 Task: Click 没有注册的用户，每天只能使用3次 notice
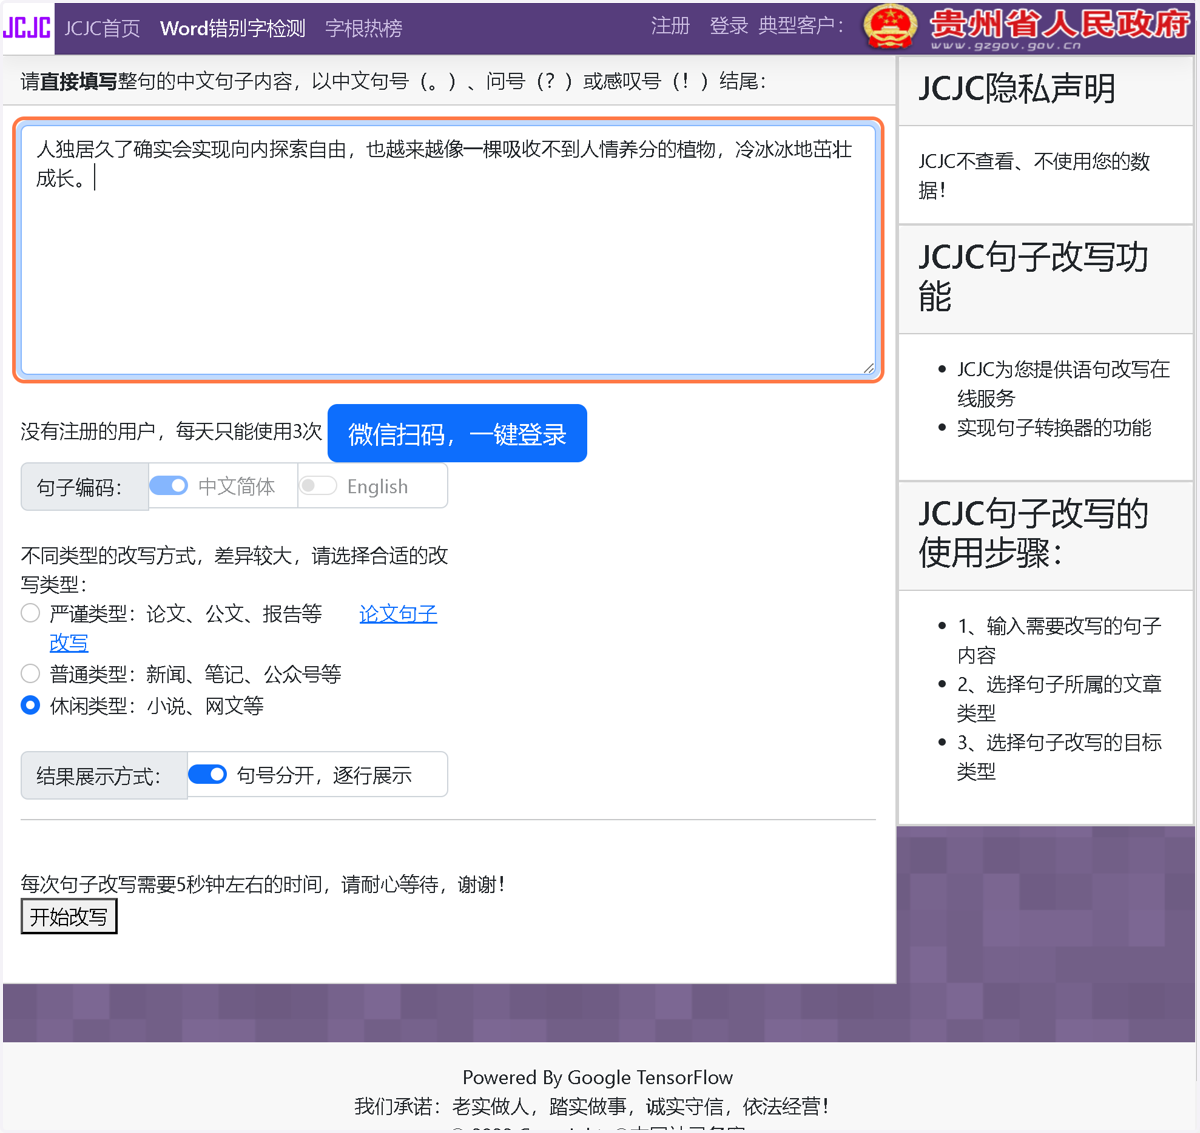[x=171, y=431]
